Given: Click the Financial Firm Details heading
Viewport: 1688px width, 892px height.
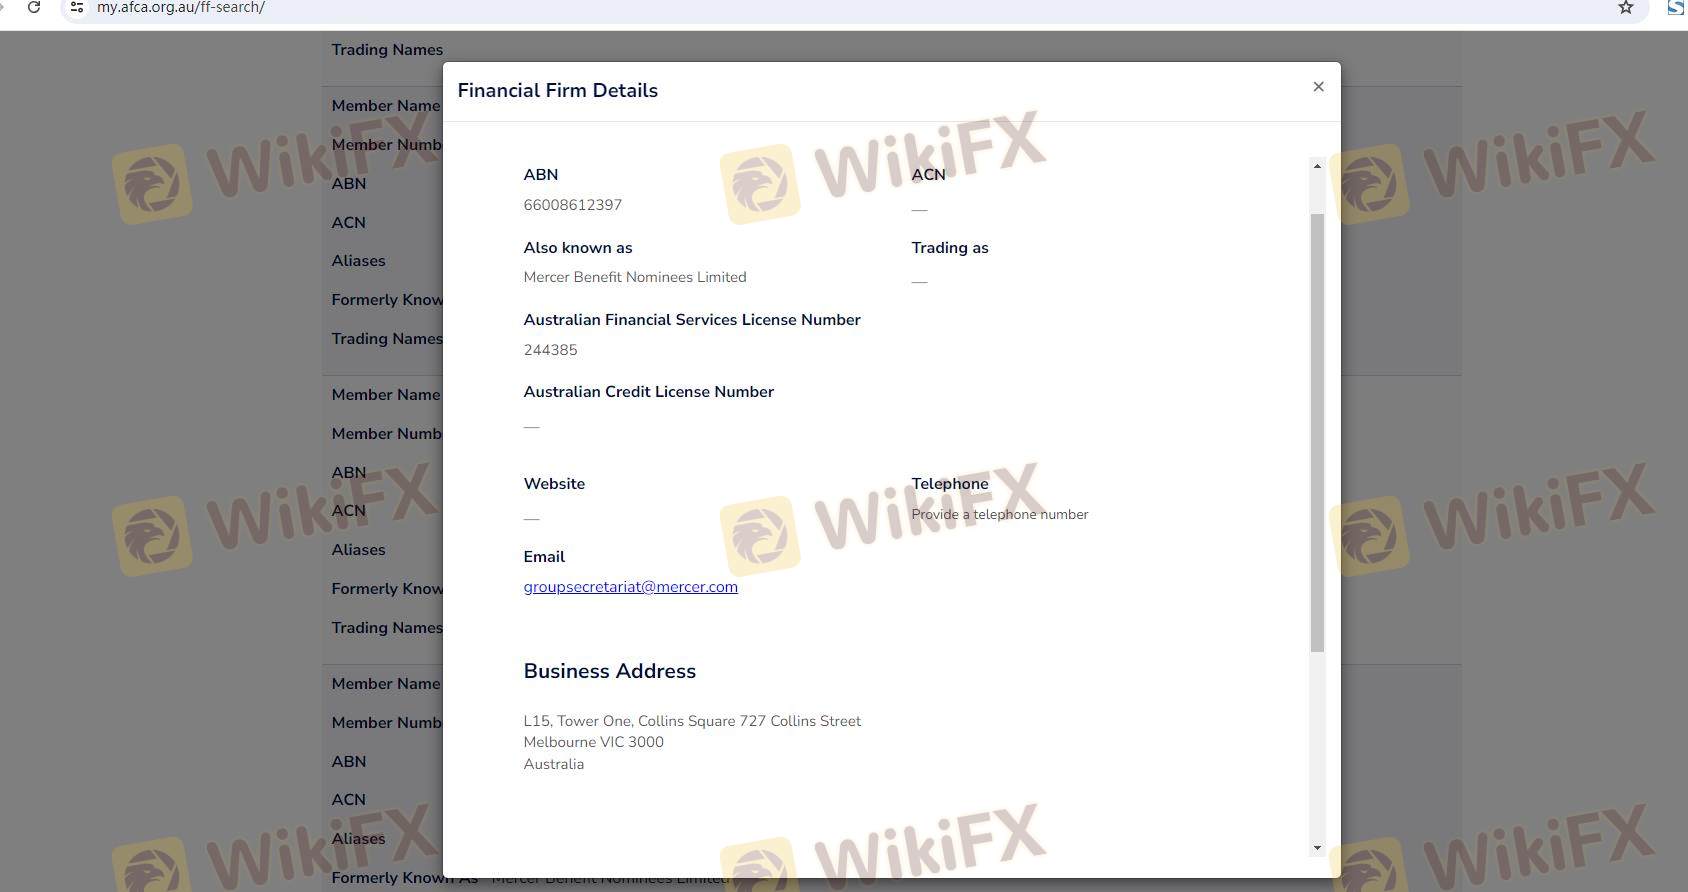Looking at the screenshot, I should 558,91.
